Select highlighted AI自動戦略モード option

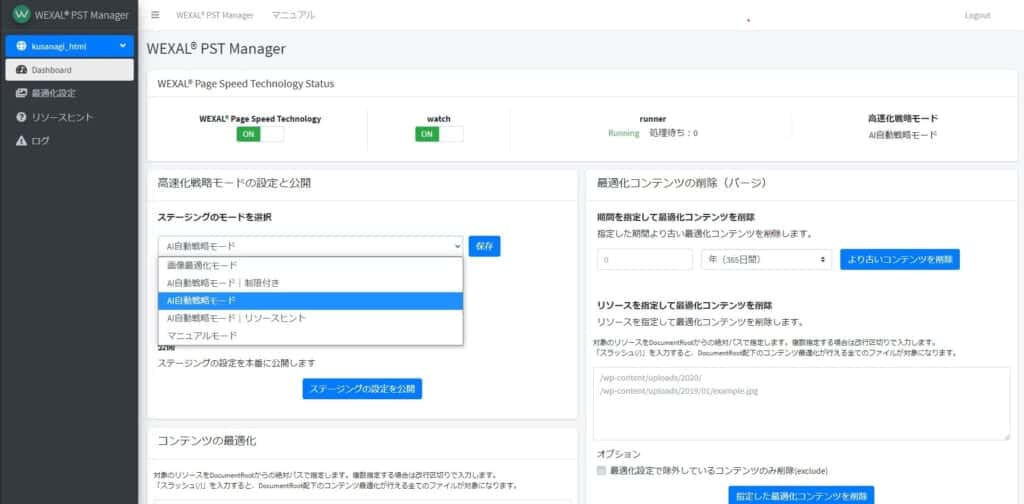coord(311,301)
